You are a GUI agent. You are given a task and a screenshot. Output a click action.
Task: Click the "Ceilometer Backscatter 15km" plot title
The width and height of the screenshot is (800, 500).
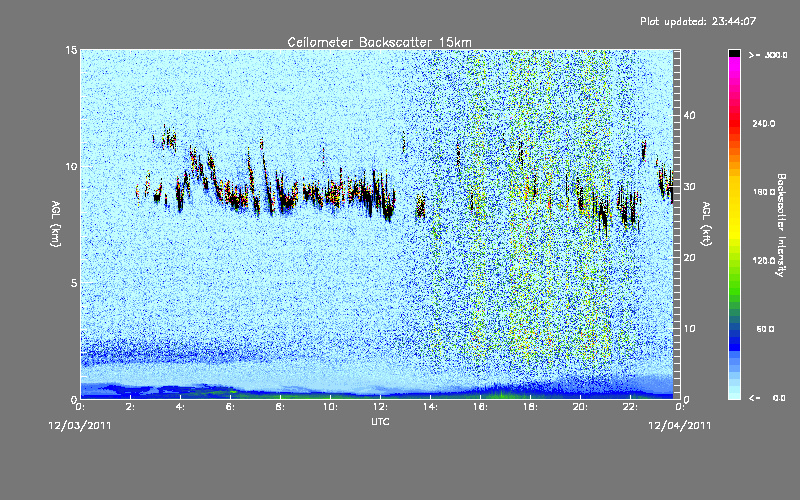(x=379, y=42)
